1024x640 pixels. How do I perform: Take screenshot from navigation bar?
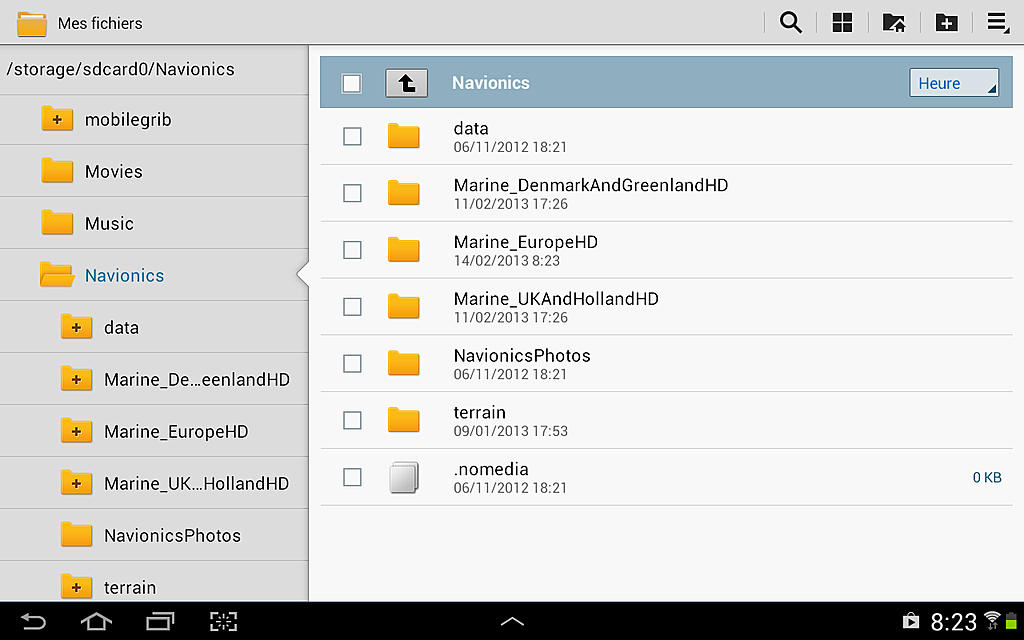223,621
